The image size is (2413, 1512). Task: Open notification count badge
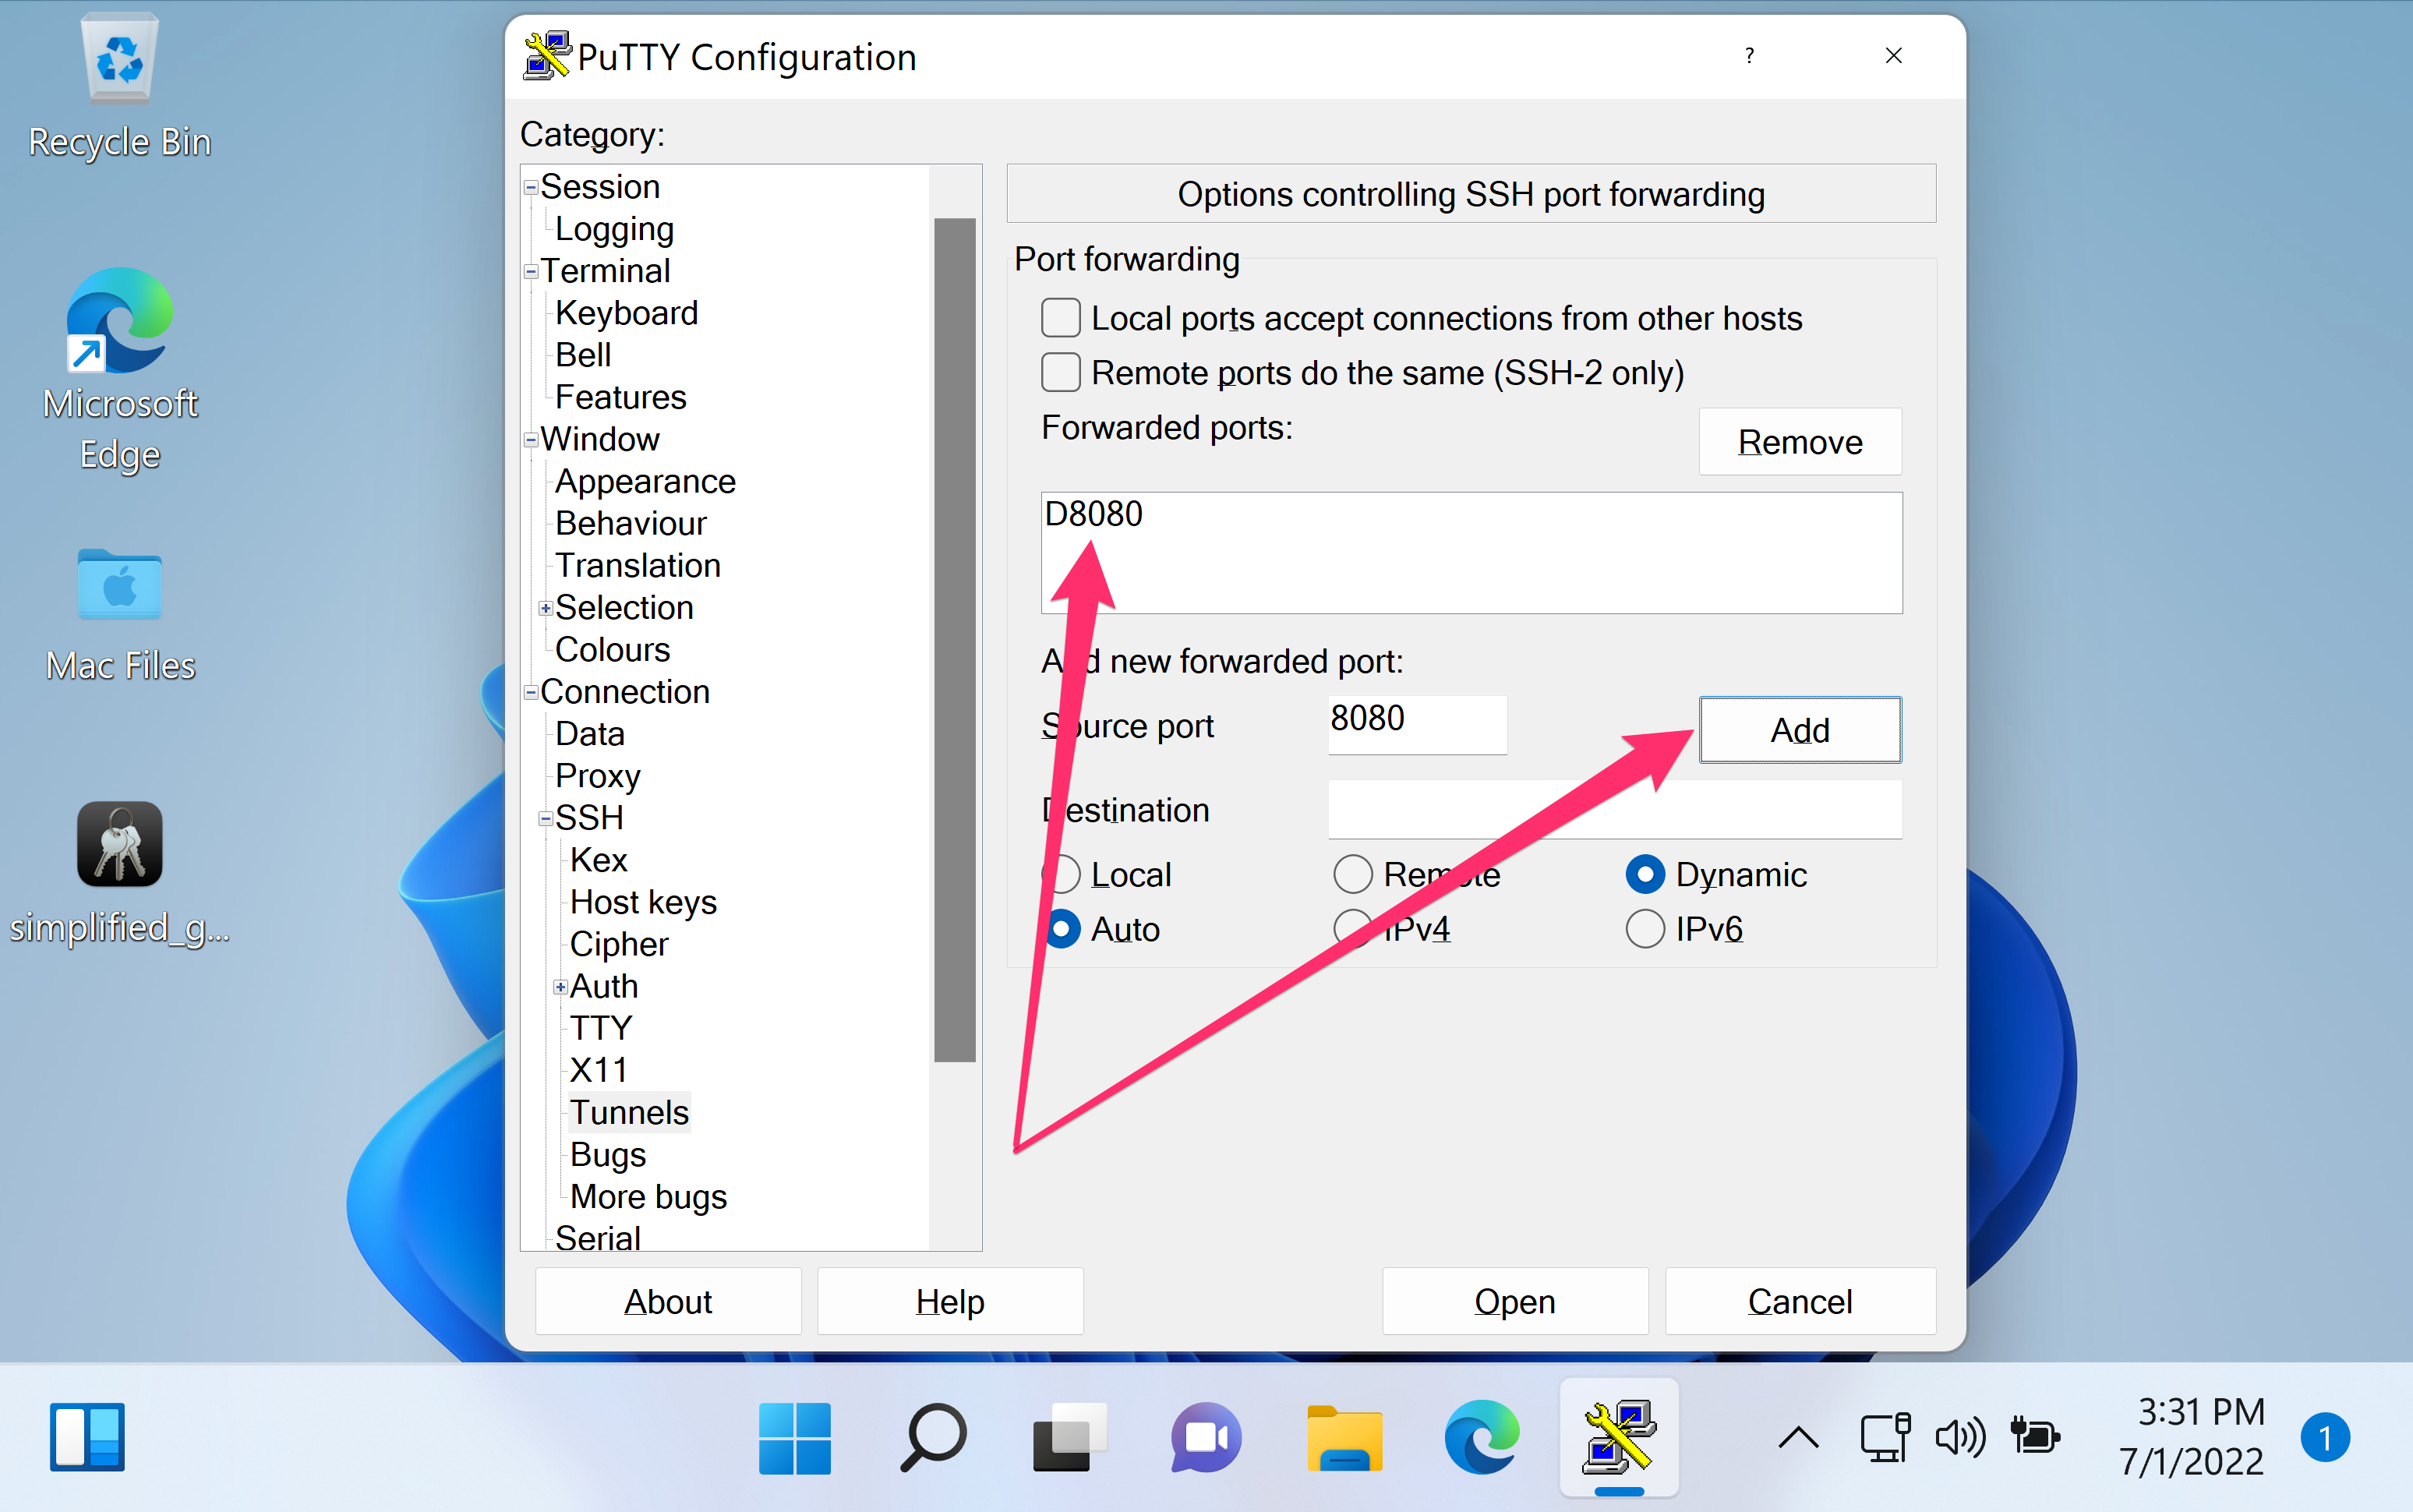tap(2325, 1438)
